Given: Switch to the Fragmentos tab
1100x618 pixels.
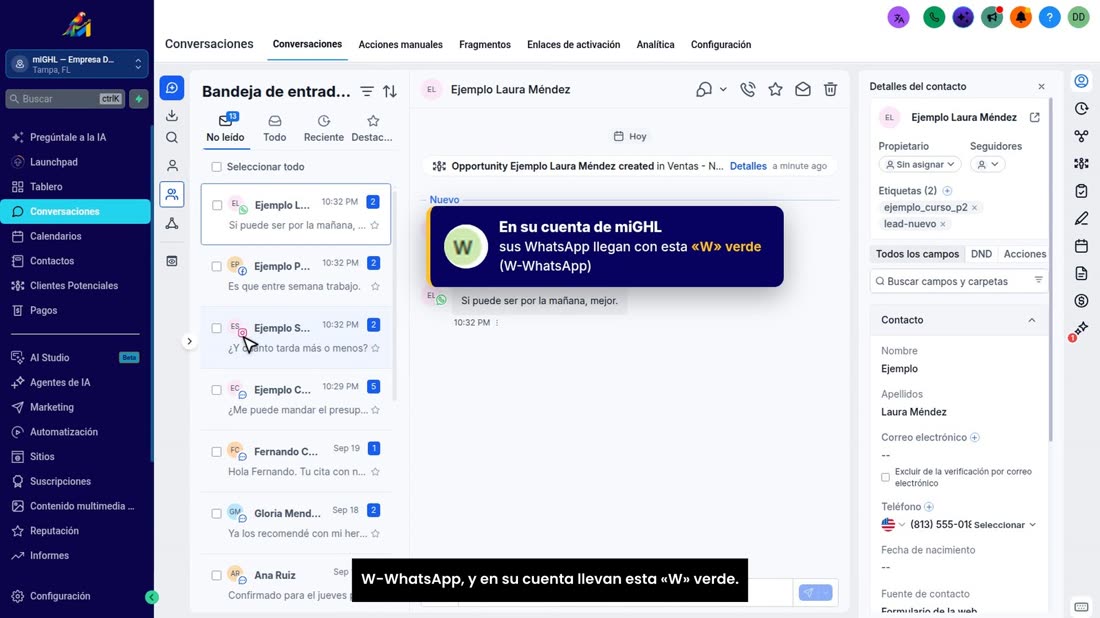Looking at the screenshot, I should pyautogui.click(x=485, y=45).
